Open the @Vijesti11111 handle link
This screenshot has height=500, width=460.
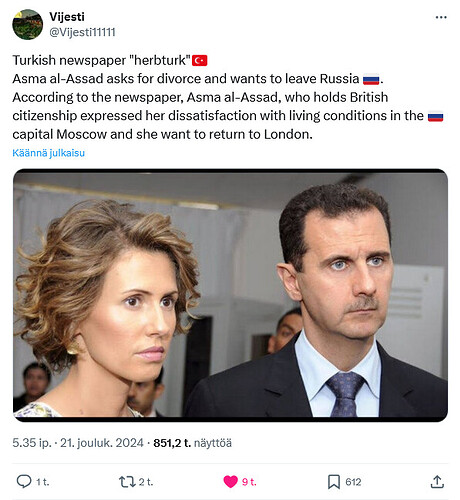coord(82,32)
